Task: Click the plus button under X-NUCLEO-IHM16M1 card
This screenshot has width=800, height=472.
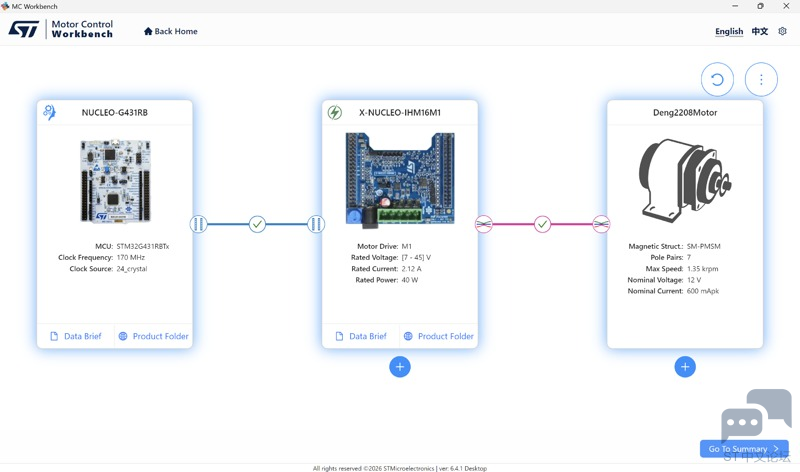Action: coord(400,367)
